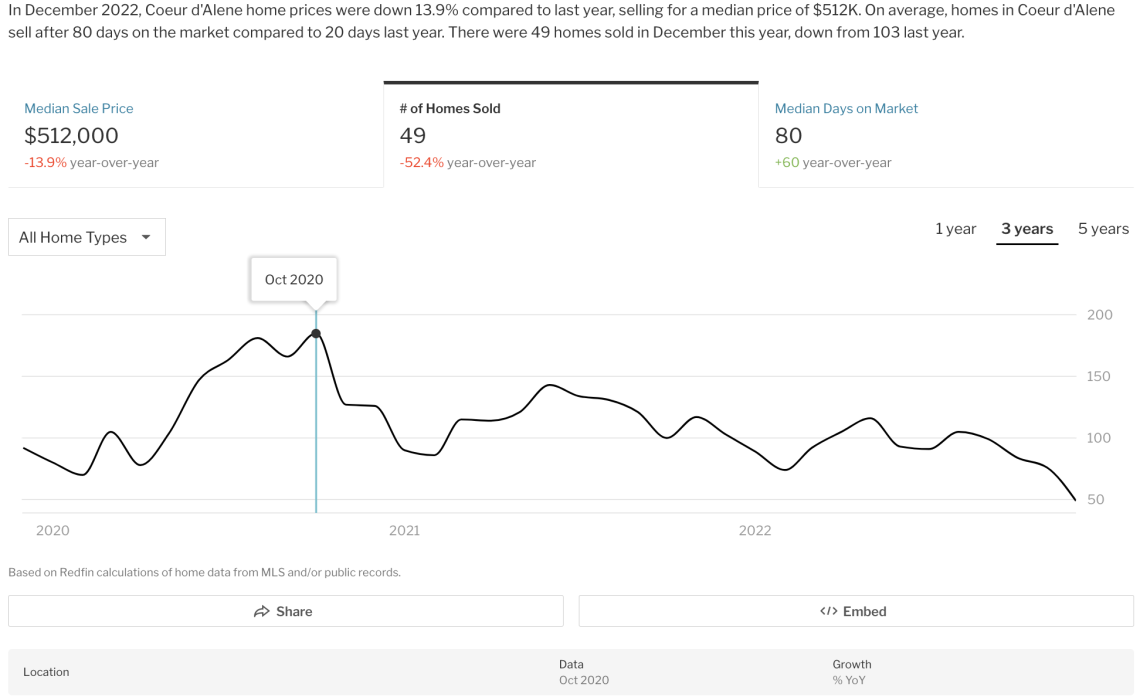
Task: Click the 2021 label on the x-axis
Action: click(404, 531)
